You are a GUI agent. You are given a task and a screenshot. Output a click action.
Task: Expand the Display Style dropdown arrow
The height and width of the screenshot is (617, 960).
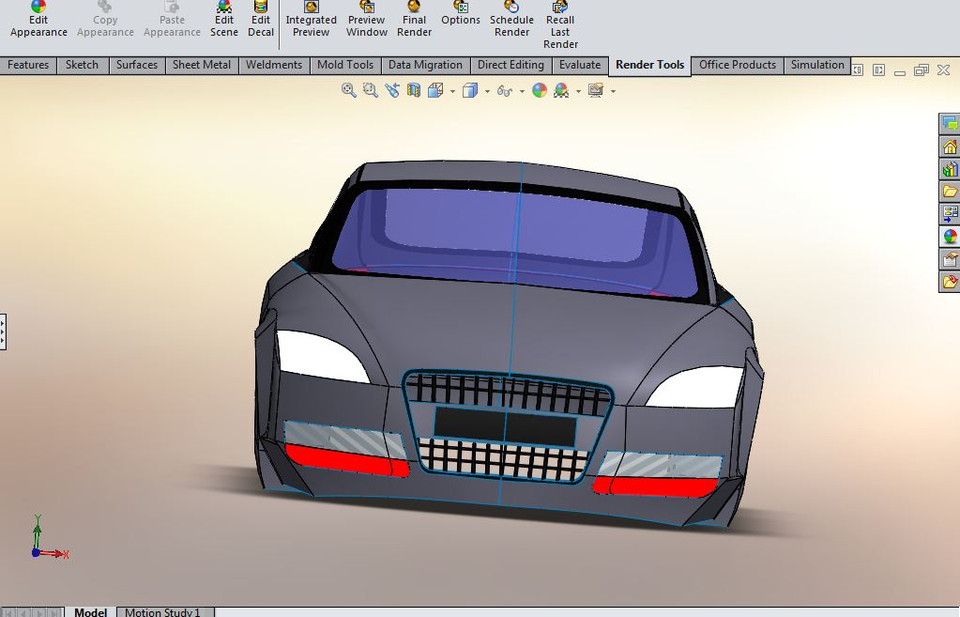487,92
